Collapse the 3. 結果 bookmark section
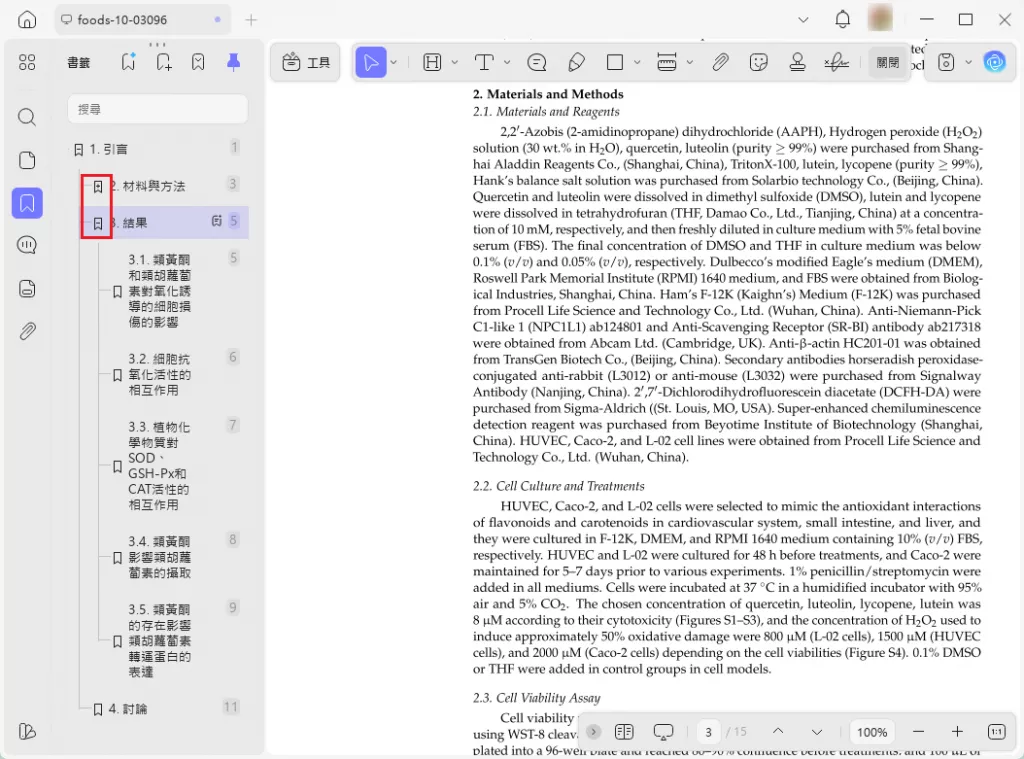This screenshot has width=1024, height=759. click(x=96, y=222)
